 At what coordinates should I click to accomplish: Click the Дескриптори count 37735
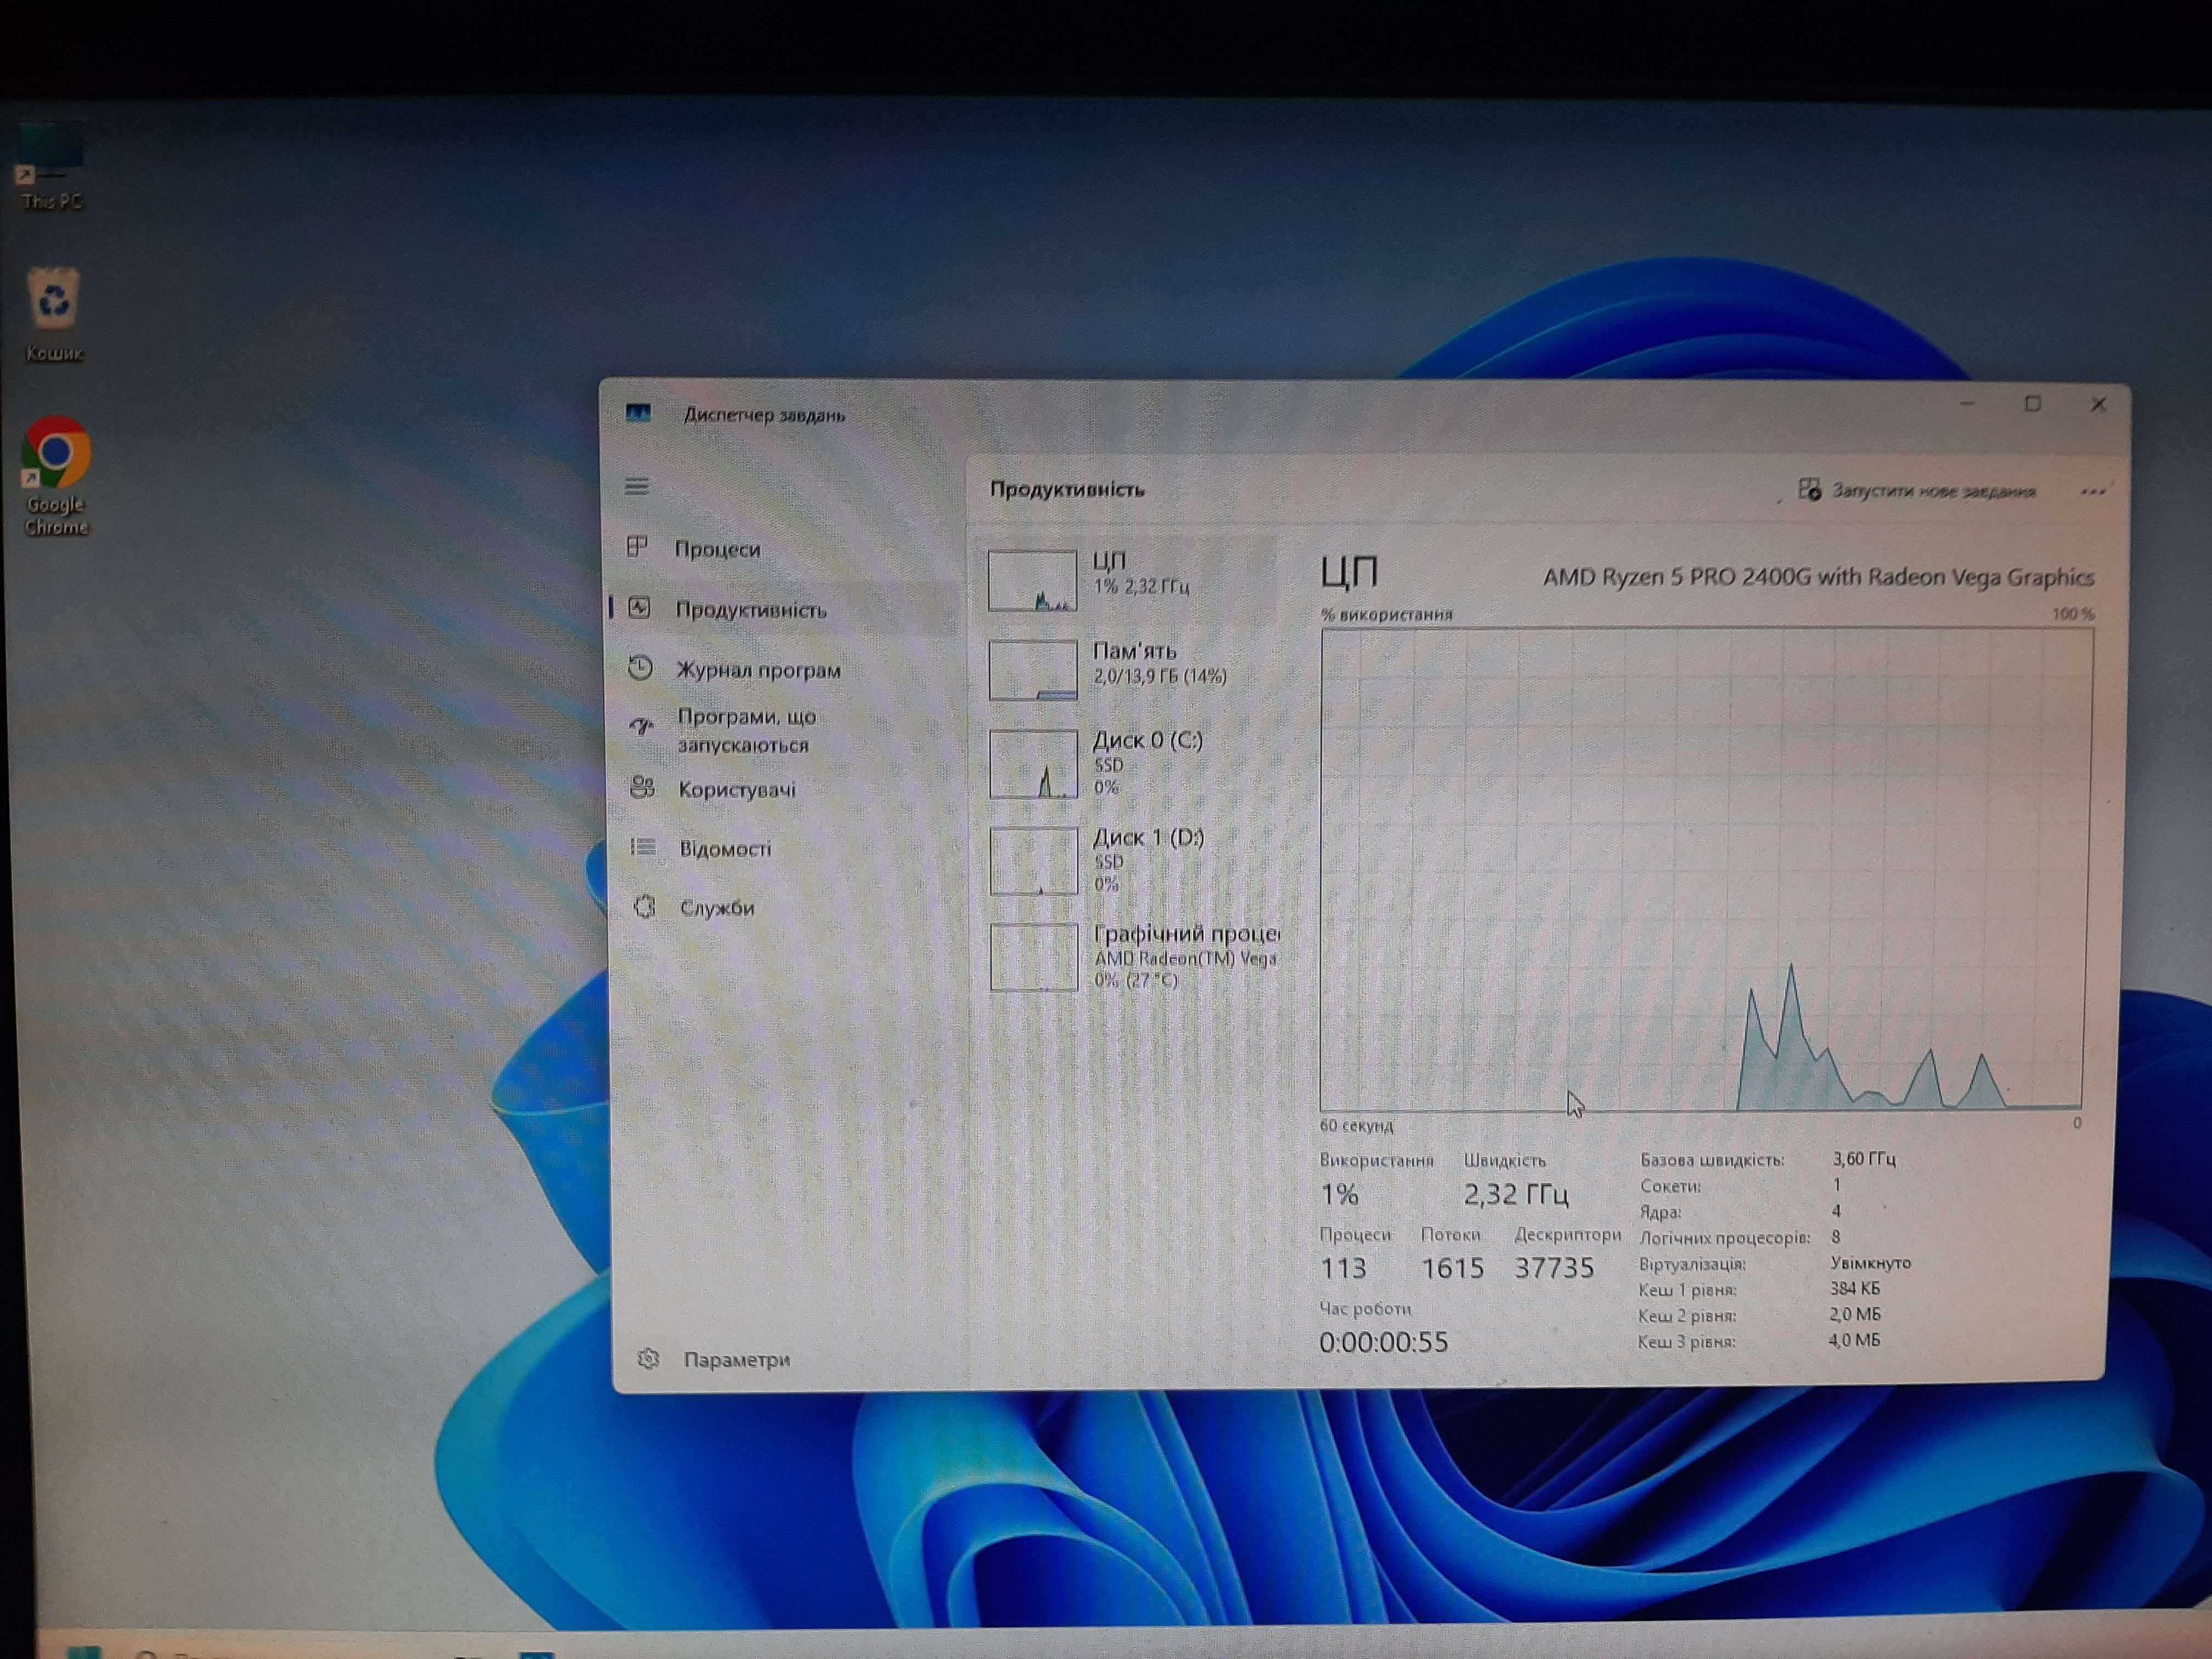(x=1554, y=1268)
